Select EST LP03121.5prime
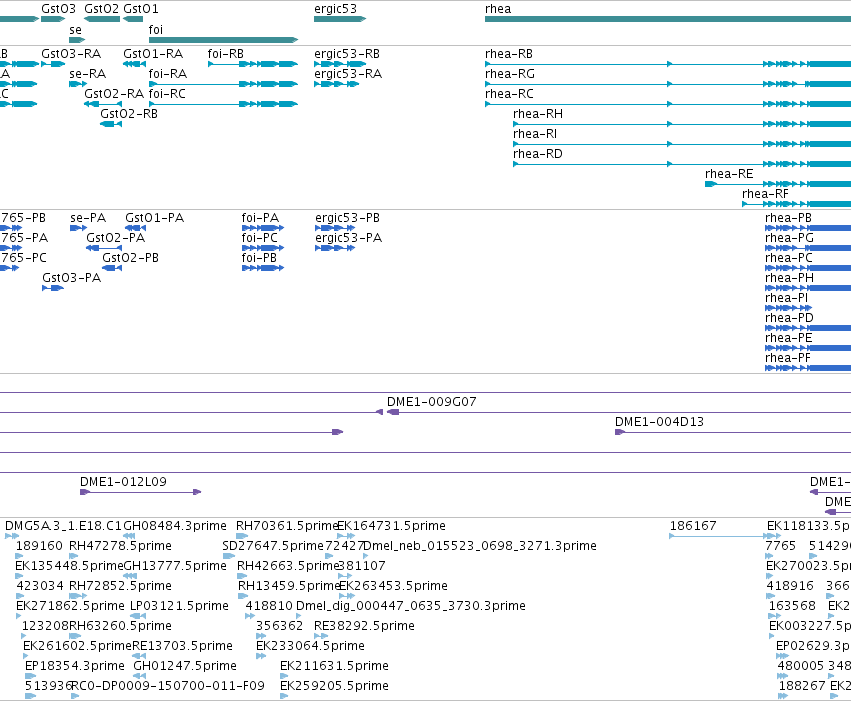 pyautogui.click(x=180, y=606)
